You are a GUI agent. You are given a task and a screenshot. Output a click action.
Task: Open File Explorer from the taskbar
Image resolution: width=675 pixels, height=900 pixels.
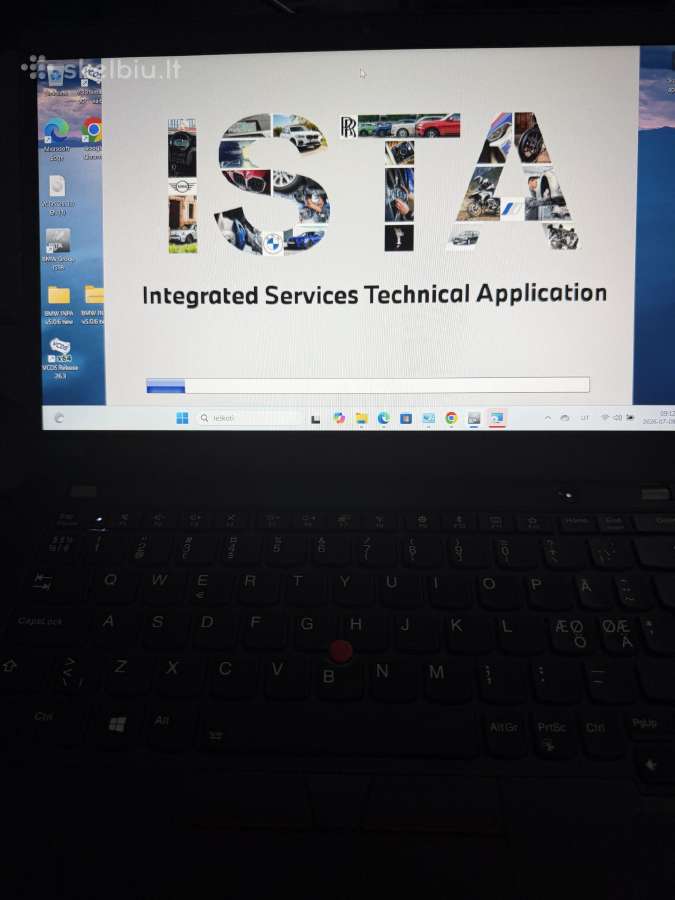click(361, 418)
